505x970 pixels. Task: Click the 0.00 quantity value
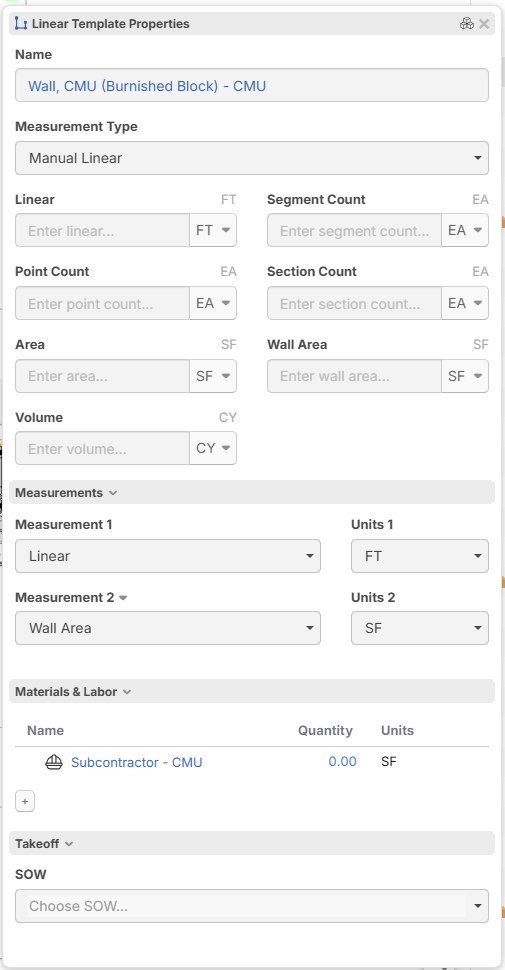coord(342,762)
